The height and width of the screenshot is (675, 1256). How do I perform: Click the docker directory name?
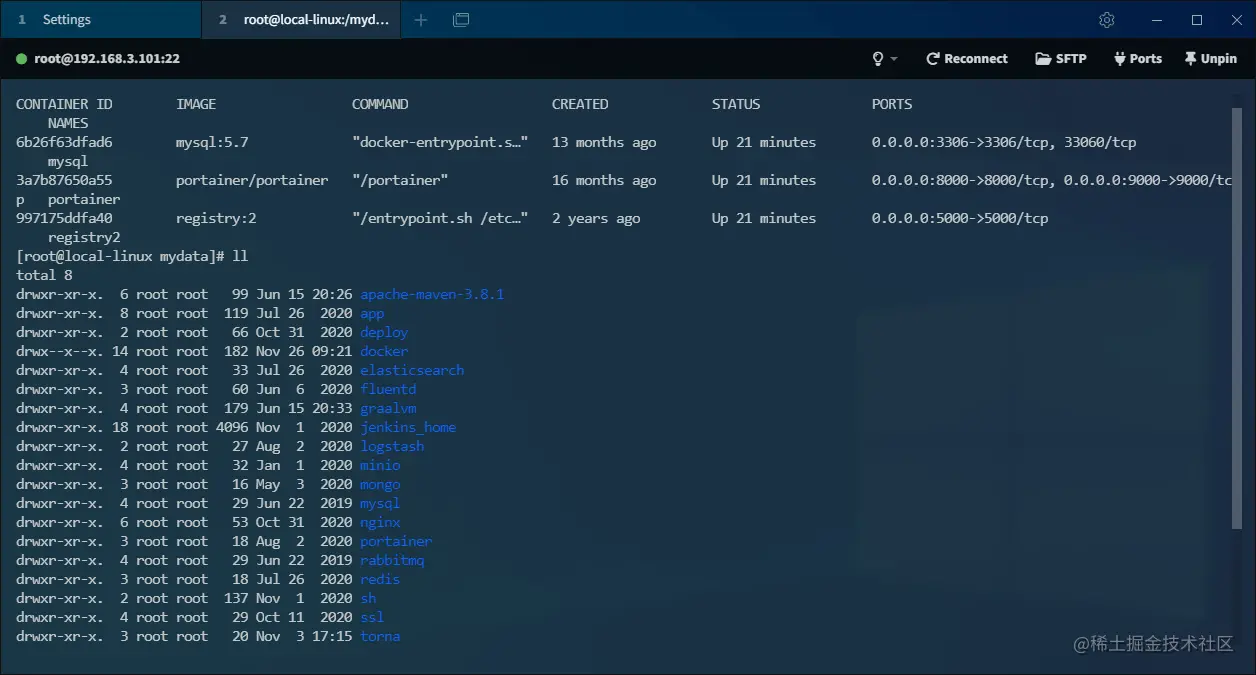(x=384, y=351)
